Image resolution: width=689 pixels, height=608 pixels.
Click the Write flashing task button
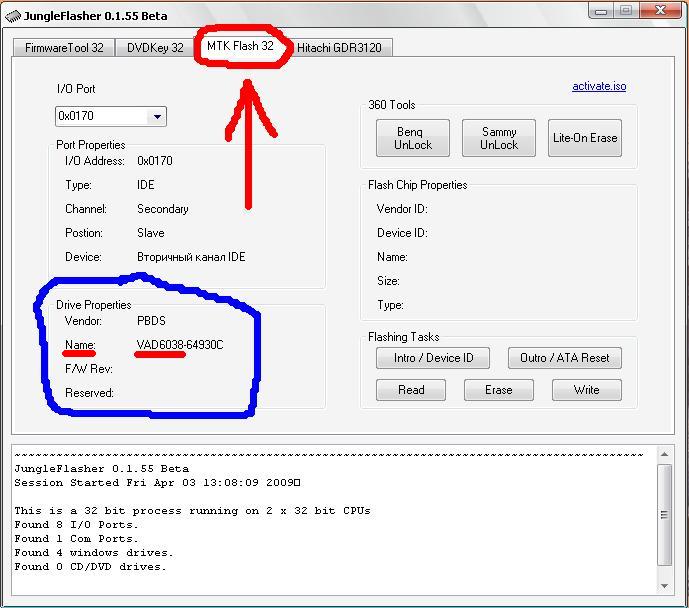[587, 390]
